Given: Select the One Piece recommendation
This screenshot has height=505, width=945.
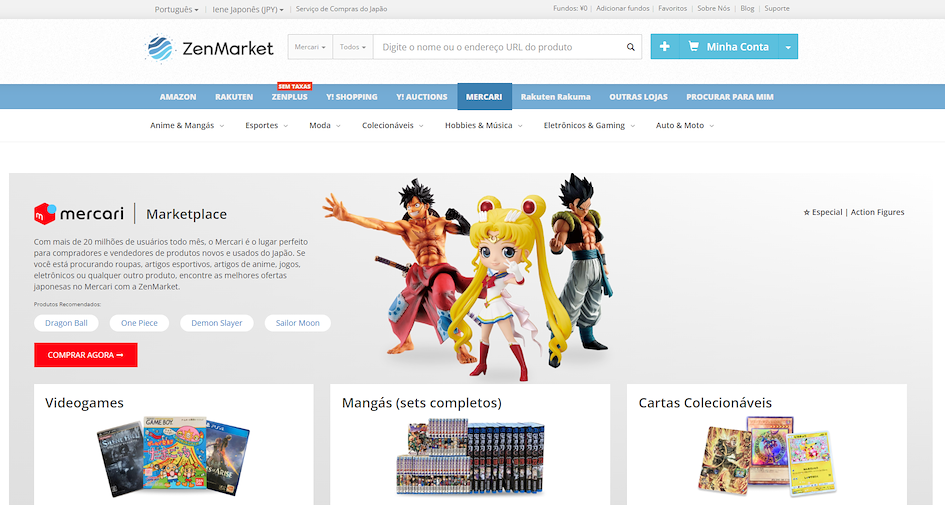Looking at the screenshot, I should (x=139, y=323).
